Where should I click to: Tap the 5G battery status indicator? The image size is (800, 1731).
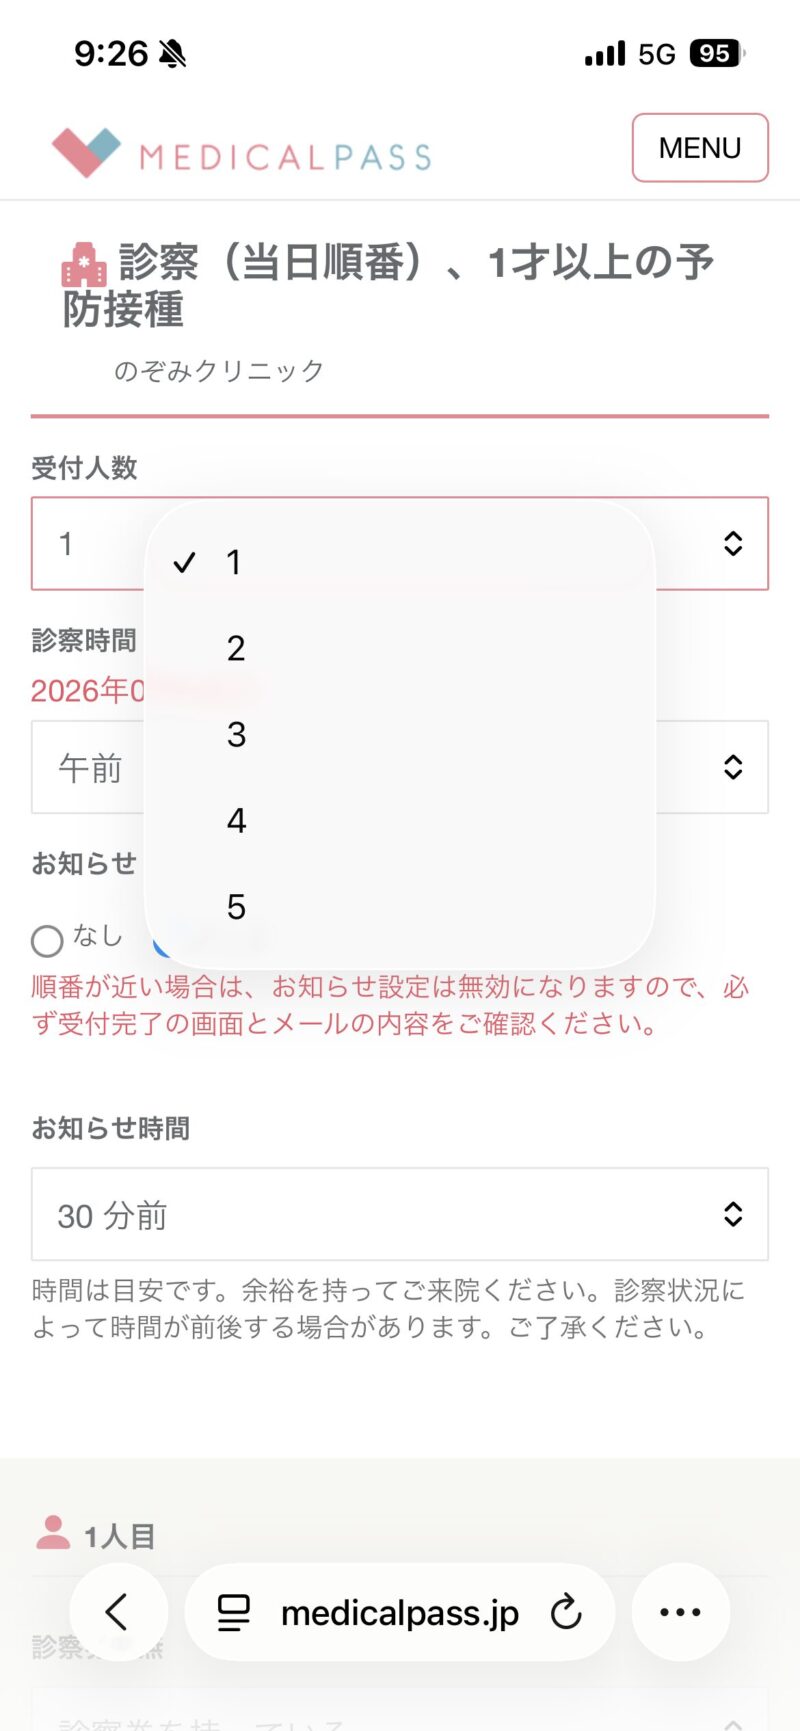[715, 53]
